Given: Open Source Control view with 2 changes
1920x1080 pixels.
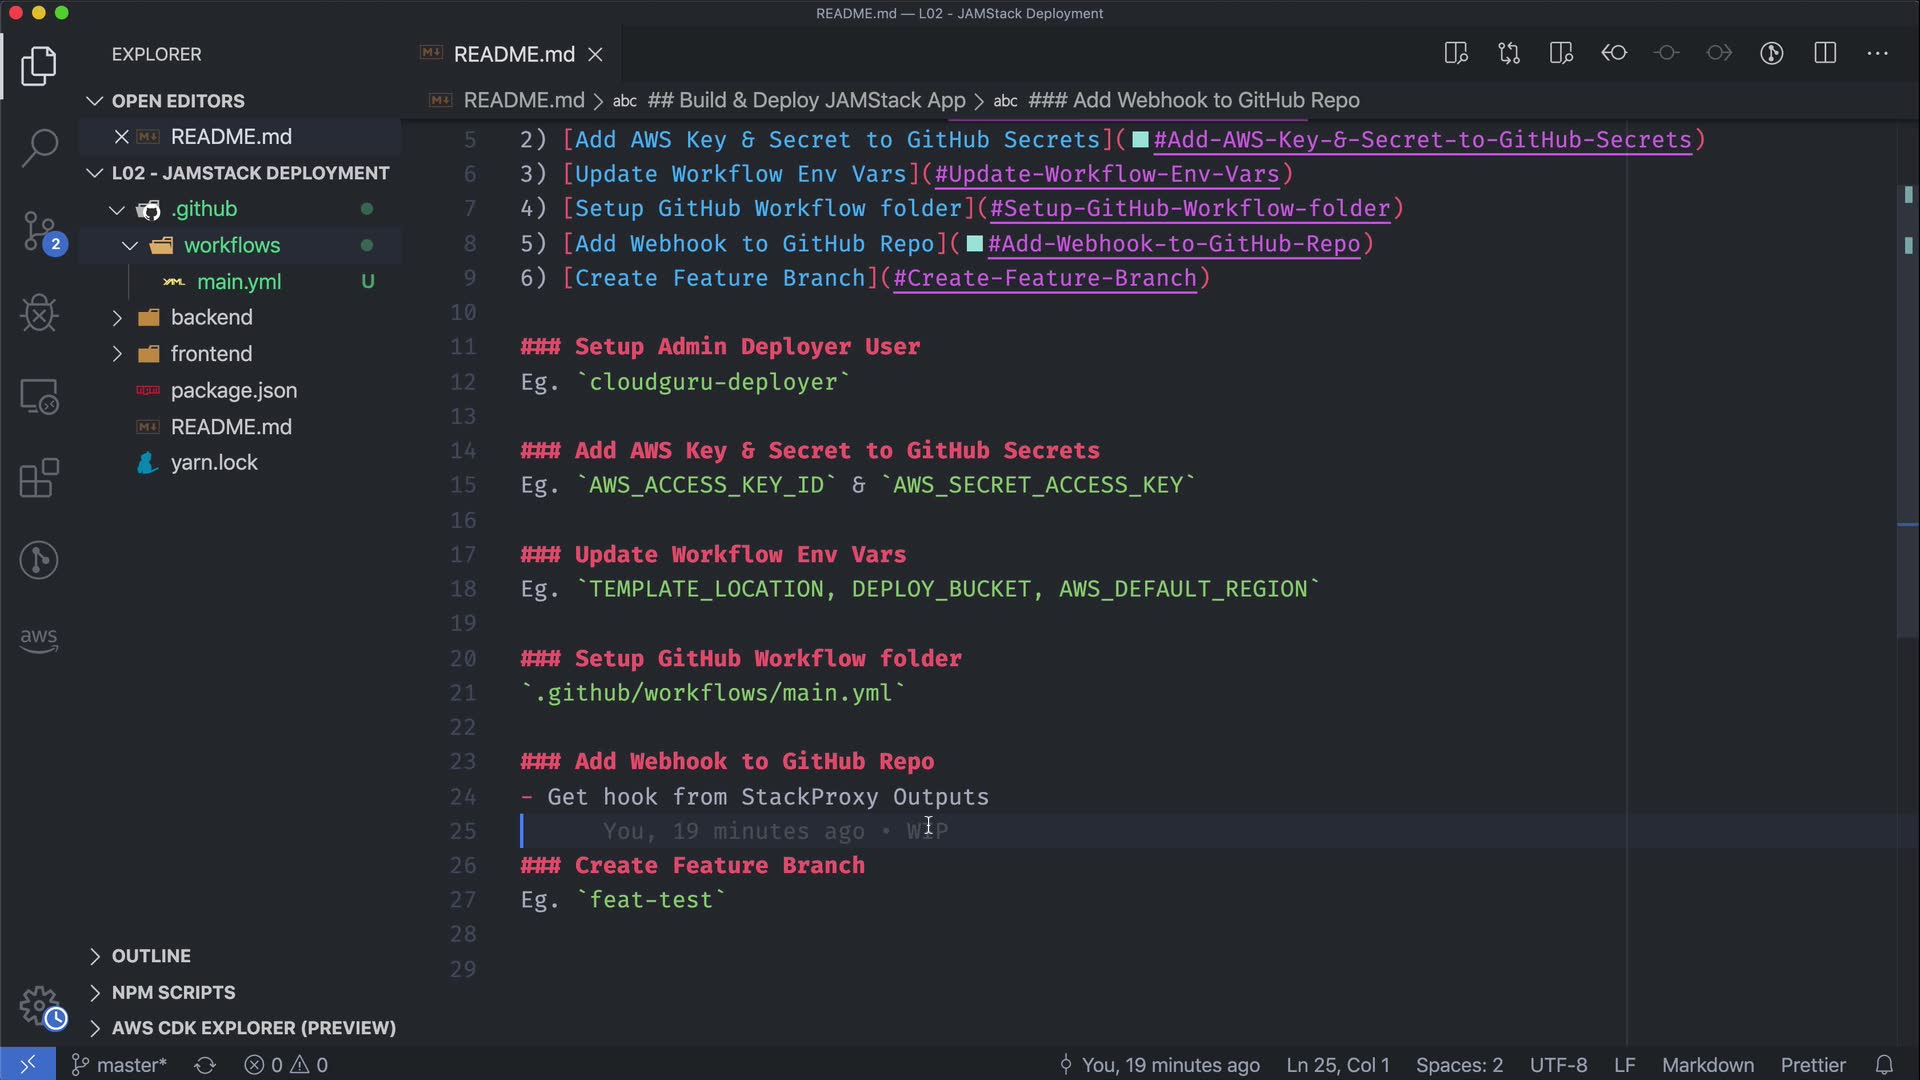Looking at the screenshot, I should [39, 231].
